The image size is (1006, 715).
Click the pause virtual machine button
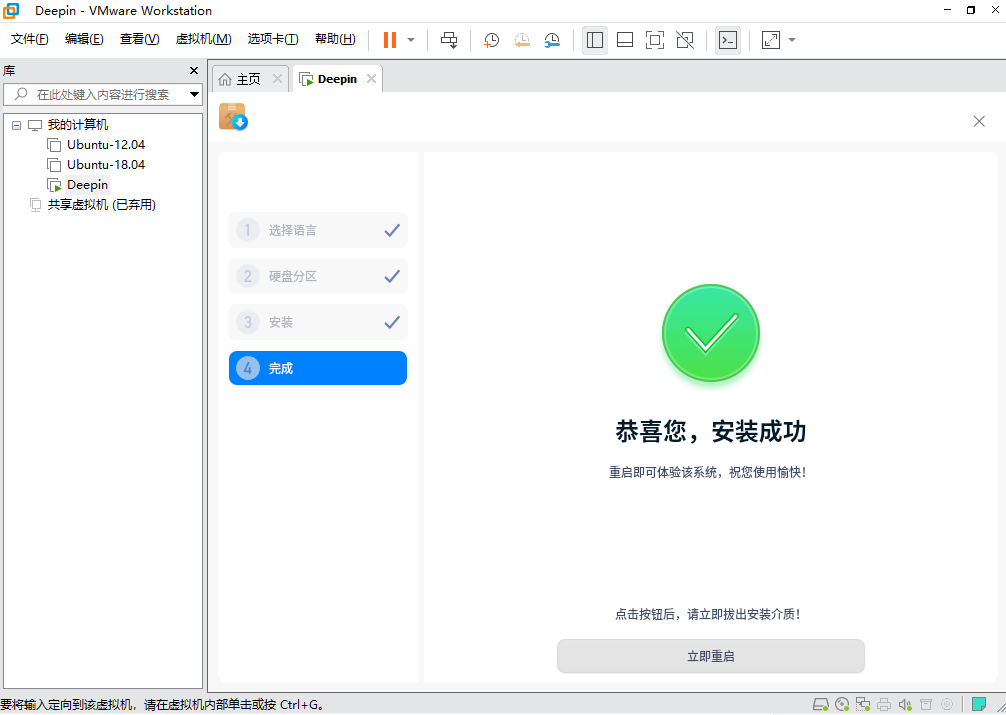tap(389, 40)
